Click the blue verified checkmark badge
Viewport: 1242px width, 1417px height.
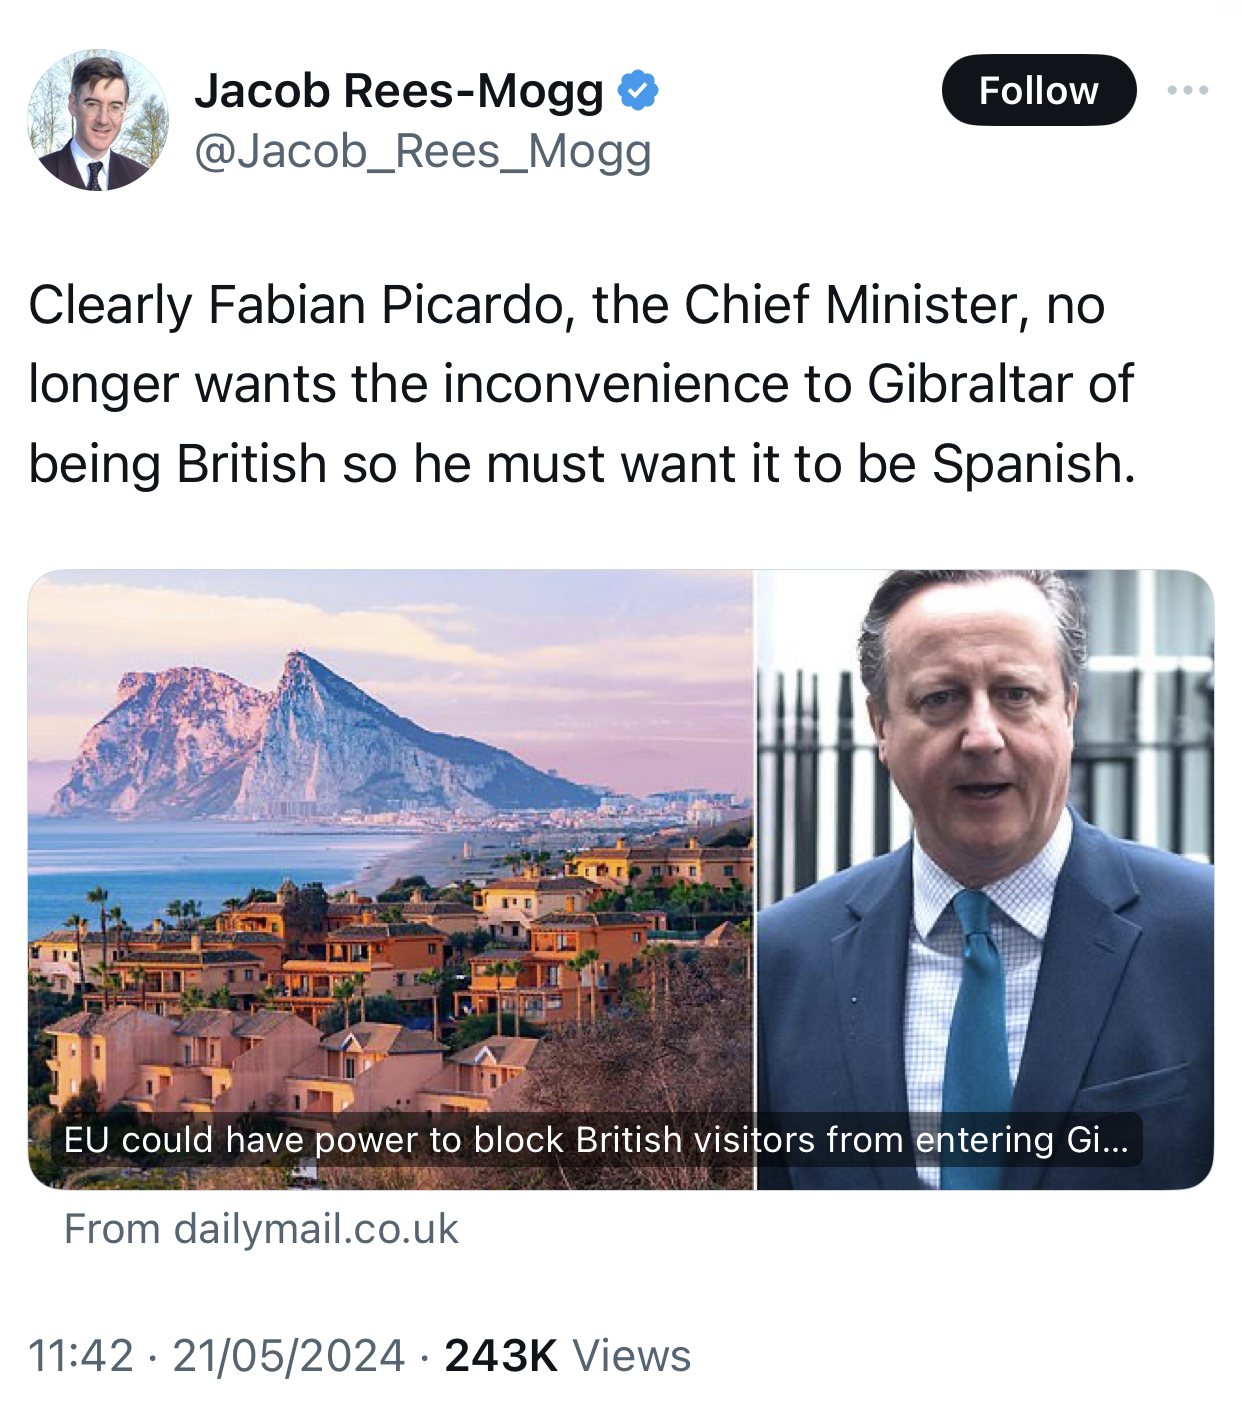(638, 91)
